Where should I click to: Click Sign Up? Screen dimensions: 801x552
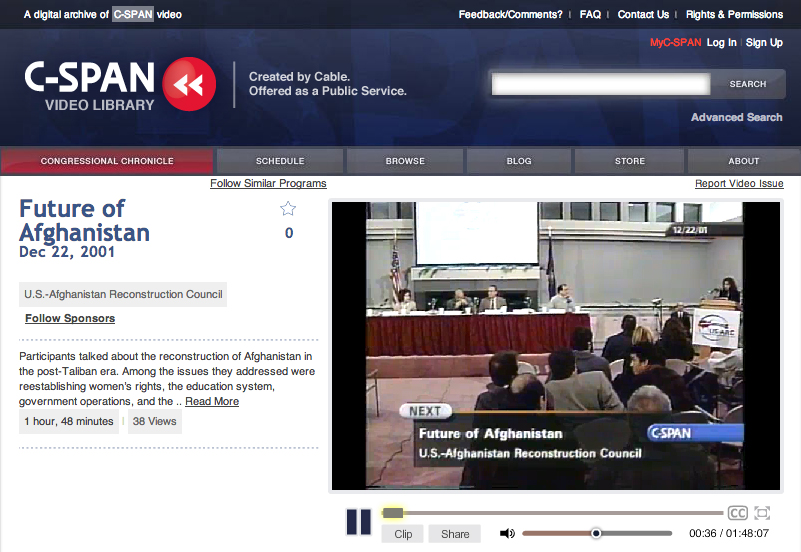[764, 42]
